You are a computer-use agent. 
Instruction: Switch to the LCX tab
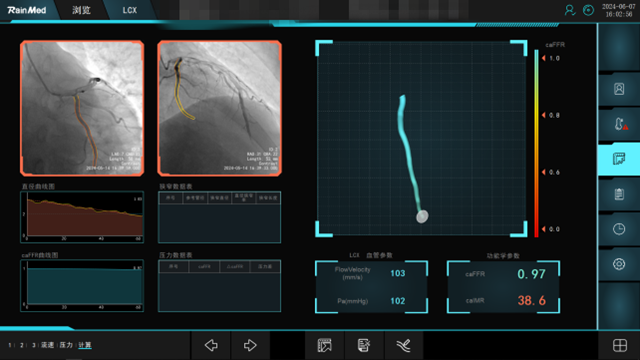[x=130, y=10]
